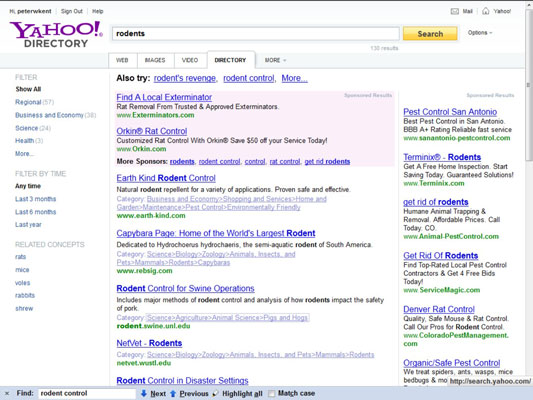Open Denver Rat Control ad
Screen dimensions: 533x400
point(439,309)
